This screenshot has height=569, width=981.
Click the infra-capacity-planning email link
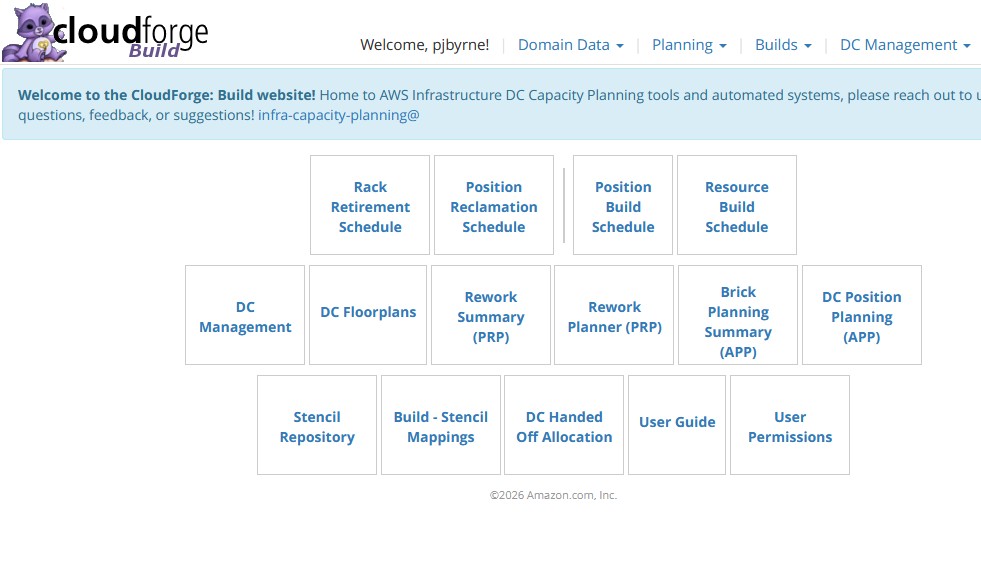pos(338,115)
